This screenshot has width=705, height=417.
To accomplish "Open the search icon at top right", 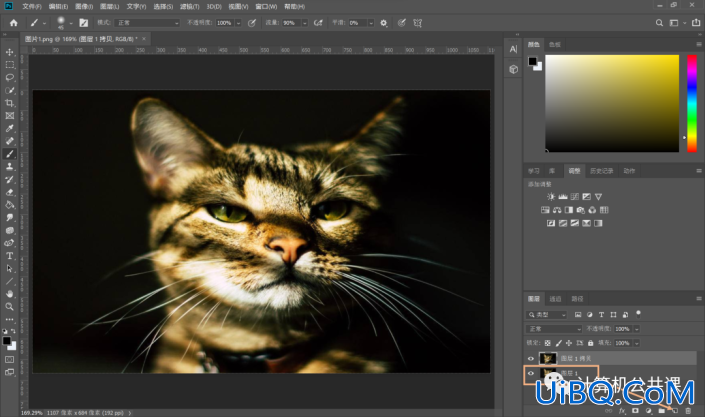I will pos(659,22).
